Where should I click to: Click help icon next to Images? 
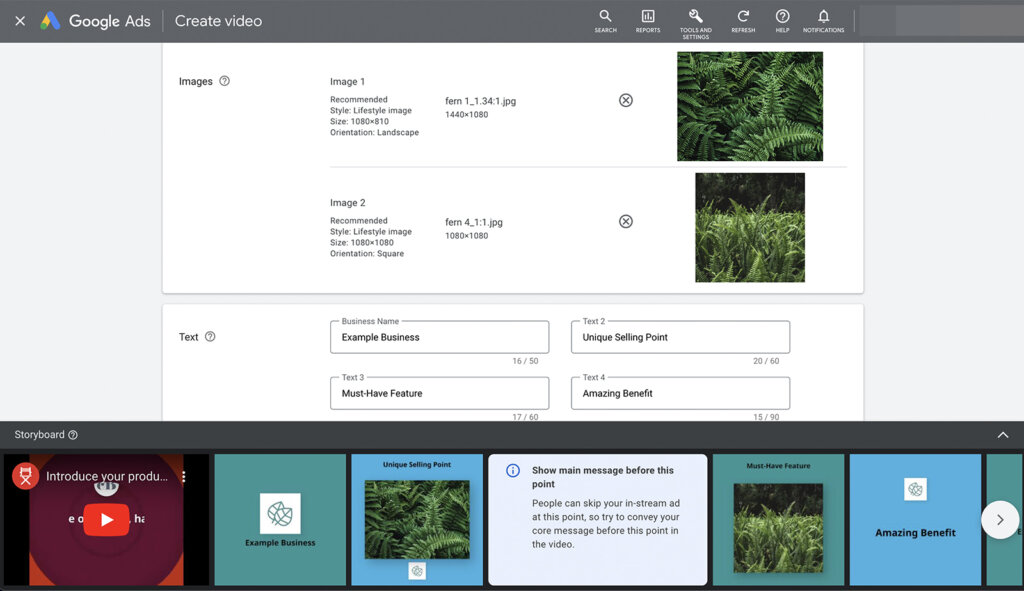pos(224,81)
